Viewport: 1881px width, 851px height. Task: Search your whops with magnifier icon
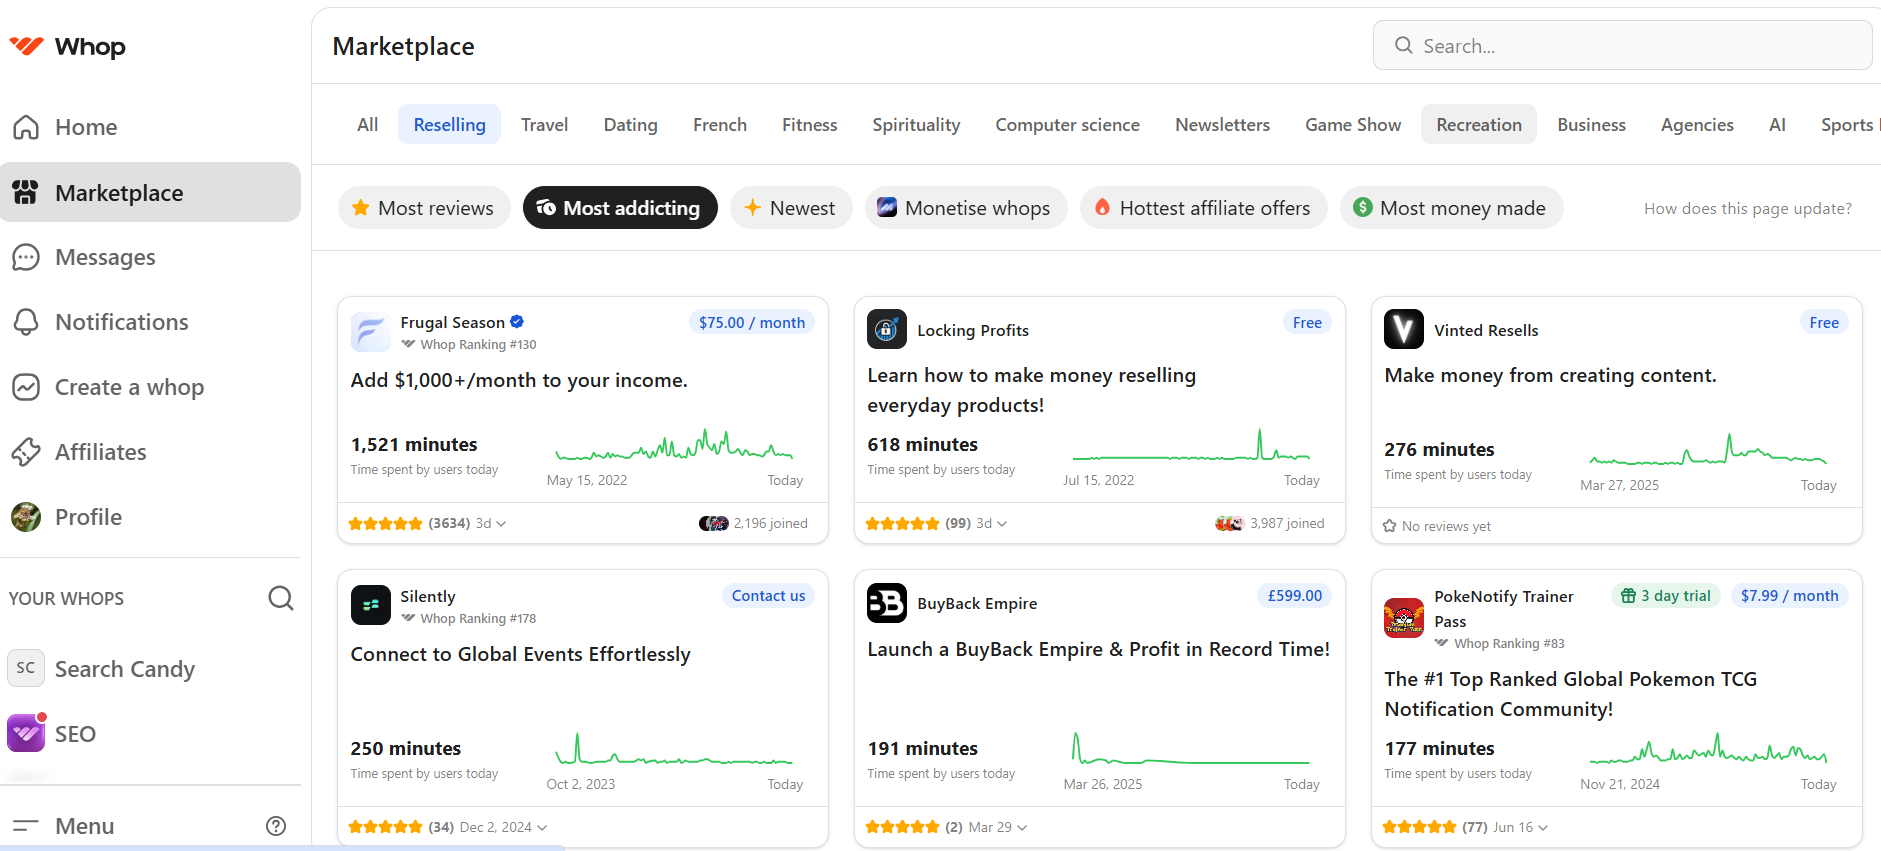[x=281, y=598]
